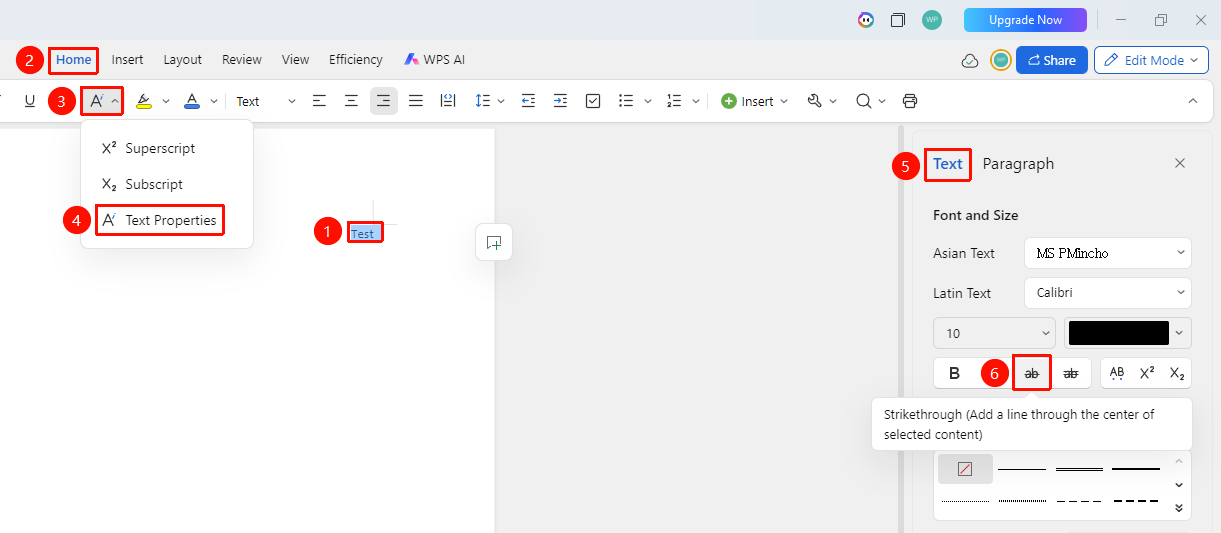Viewport: 1221px width, 533px height.
Task: Open the Latin Text Calibri dropdown
Action: click(x=1108, y=293)
